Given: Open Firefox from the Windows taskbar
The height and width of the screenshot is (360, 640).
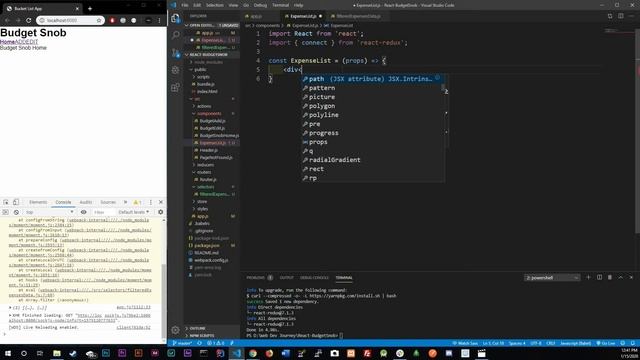Looking at the screenshot, I should (x=269, y=353).
